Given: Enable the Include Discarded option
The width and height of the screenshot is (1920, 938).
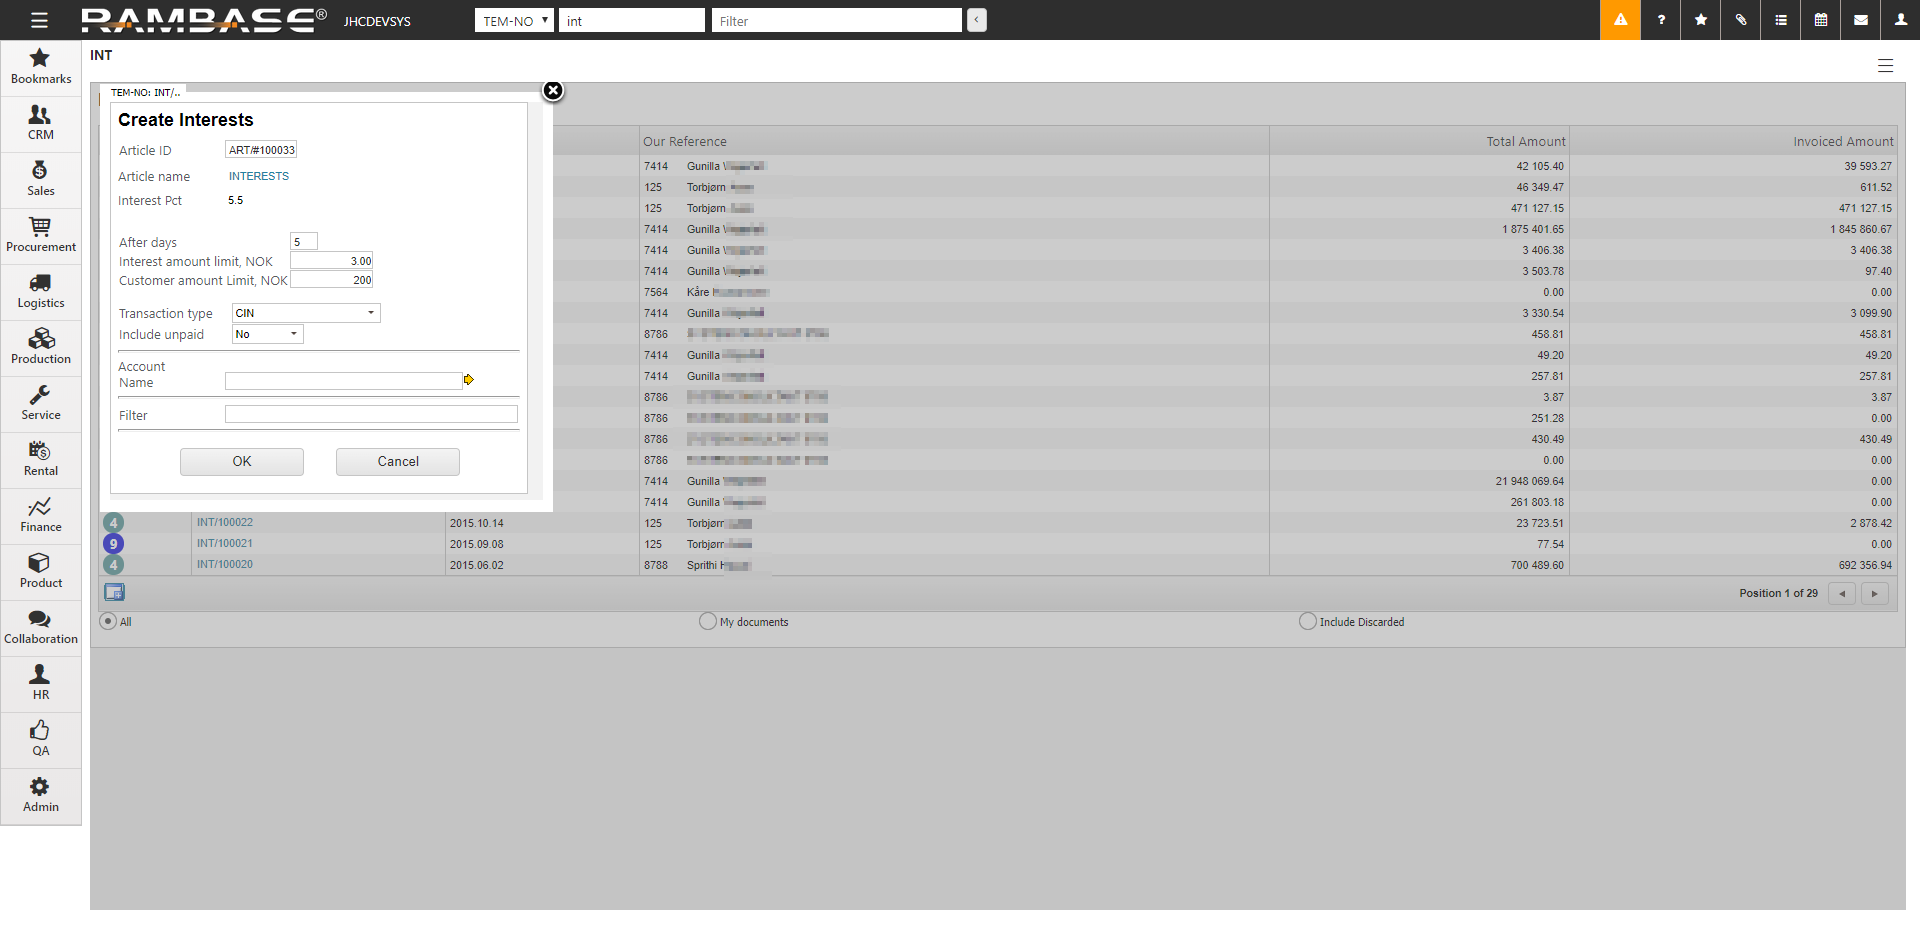Looking at the screenshot, I should click(1307, 621).
